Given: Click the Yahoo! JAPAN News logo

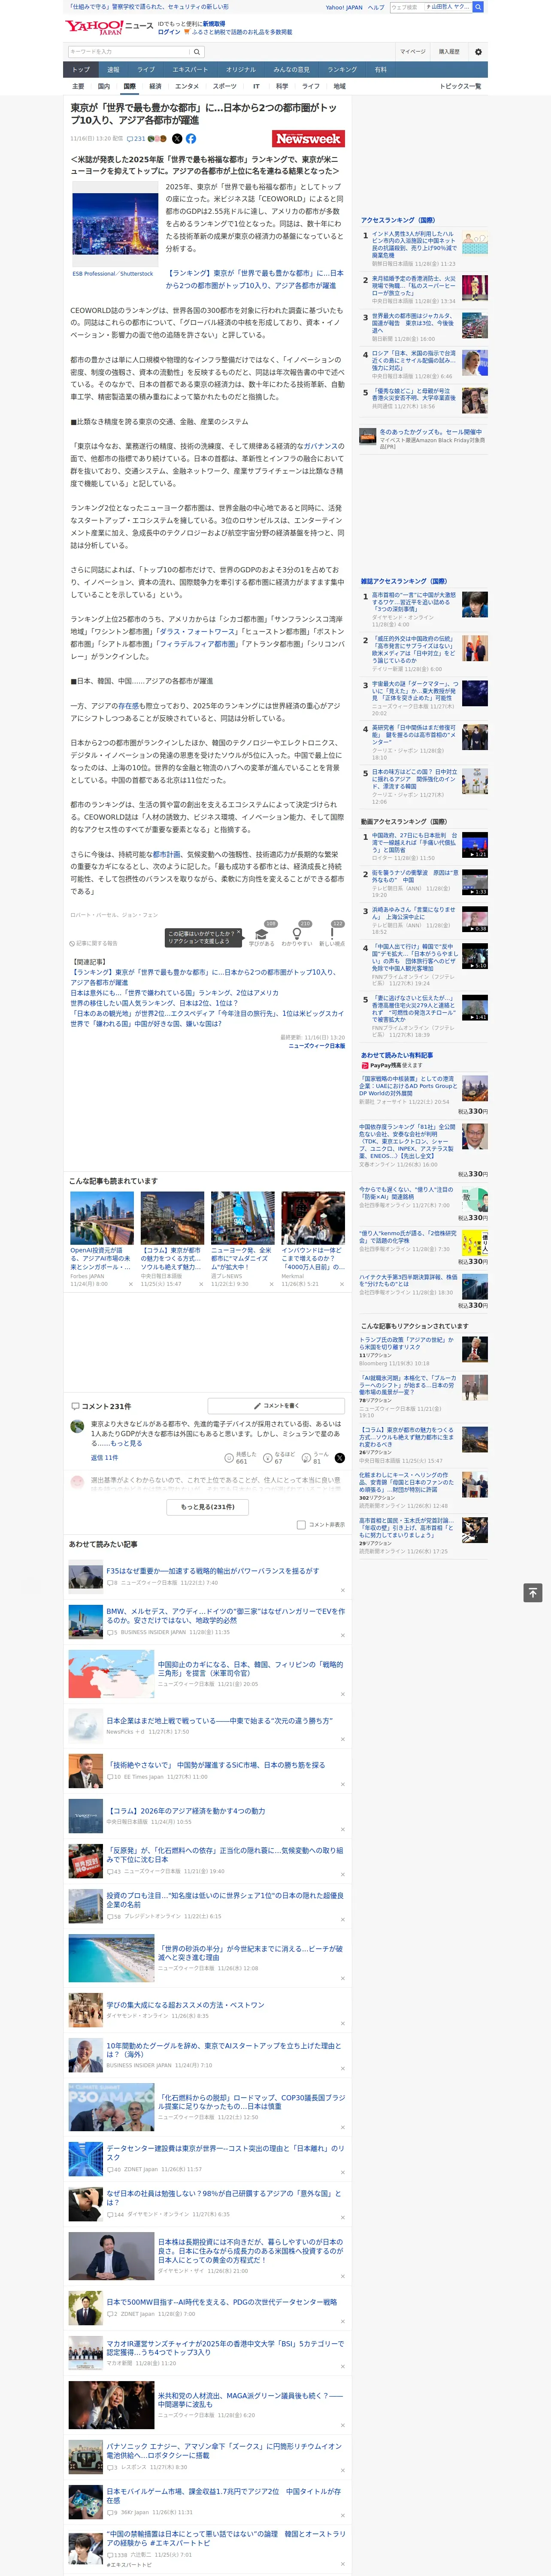Looking at the screenshot, I should [109, 27].
